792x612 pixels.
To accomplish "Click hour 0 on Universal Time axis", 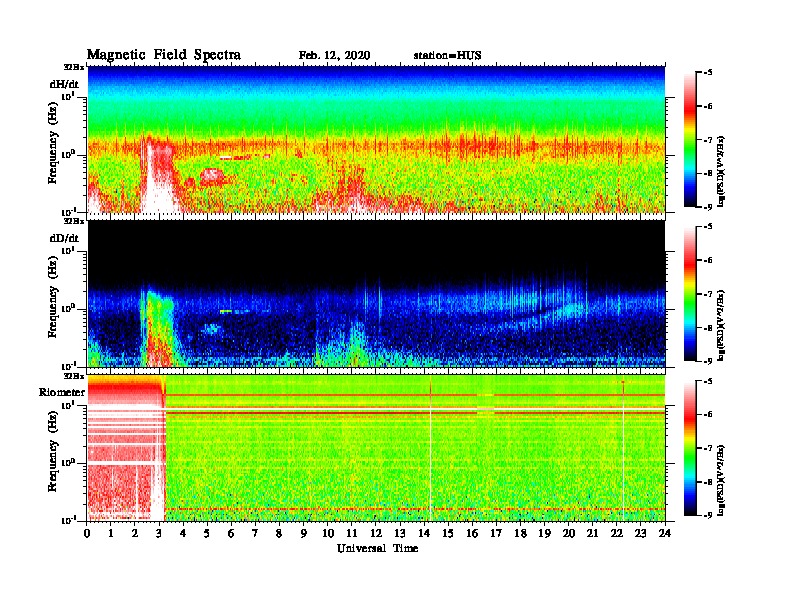I will pyautogui.click(x=87, y=534).
